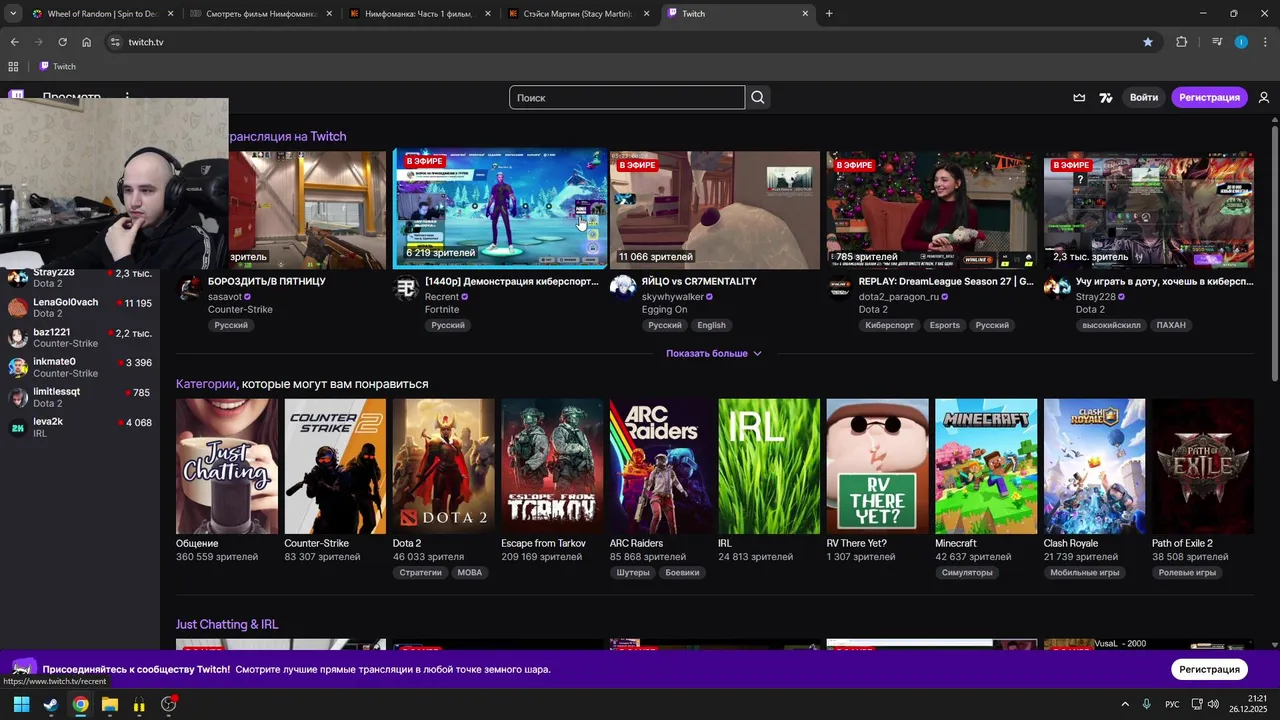Click ПАХАН tag under Stray228 stream
The height and width of the screenshot is (720, 1280).
[x=1171, y=325]
